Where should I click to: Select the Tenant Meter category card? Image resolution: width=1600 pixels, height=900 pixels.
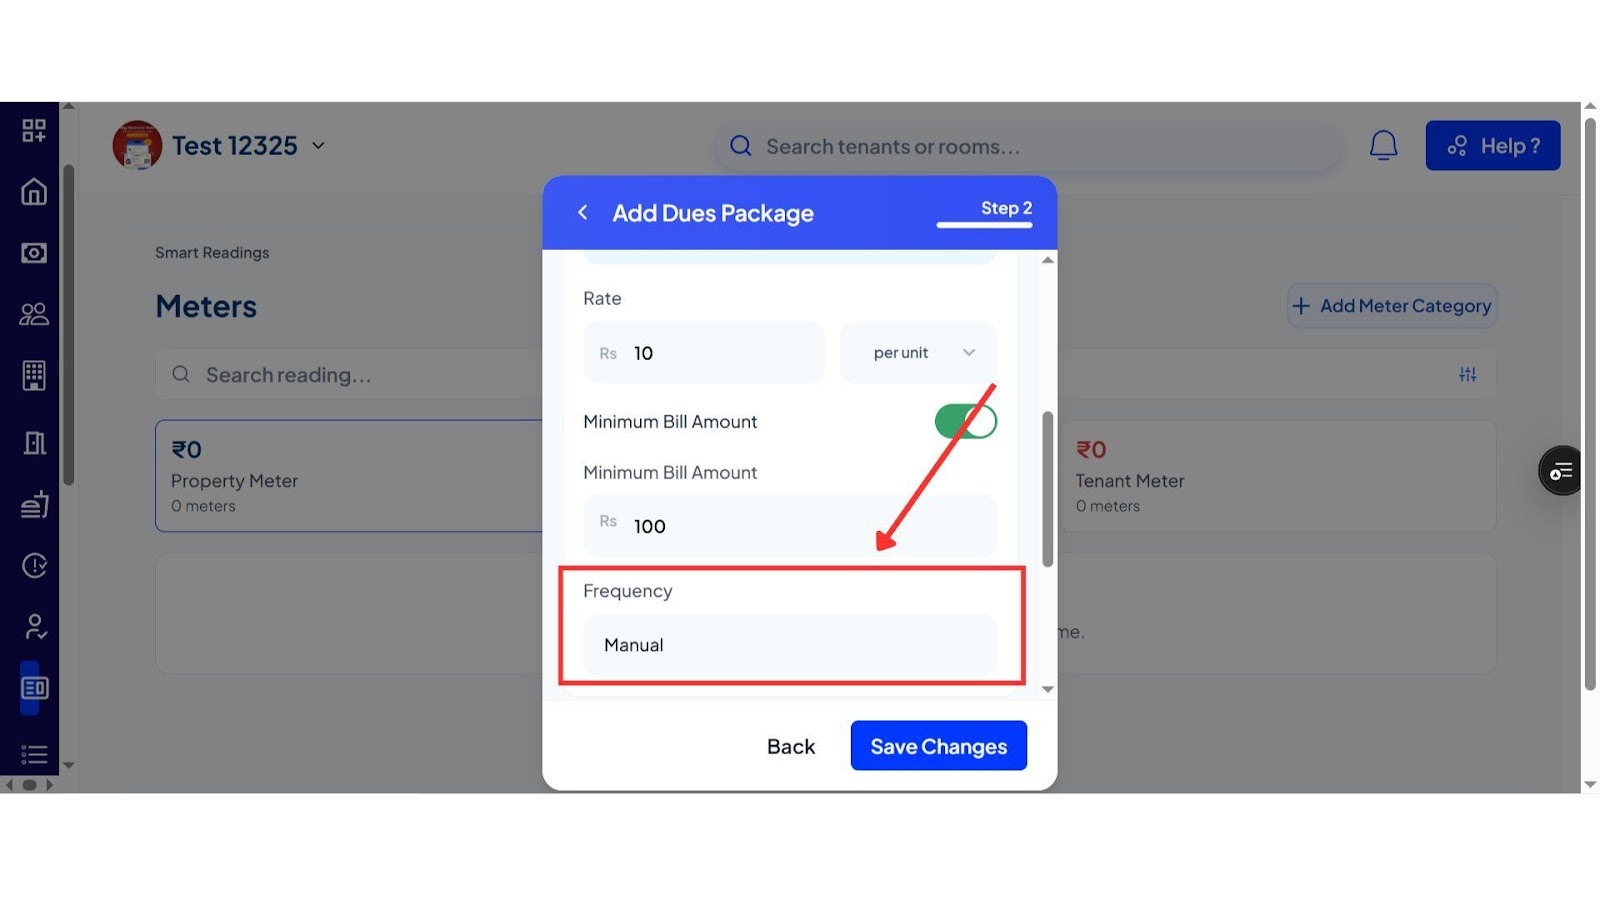1277,476
